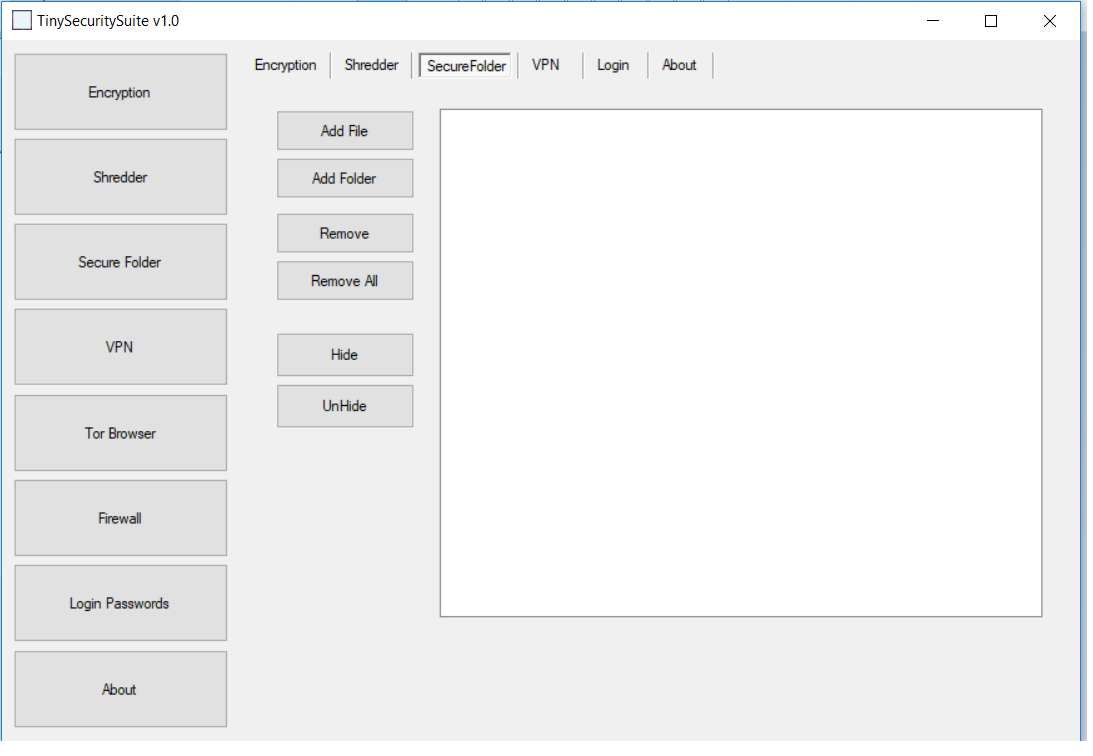This screenshot has width=1093, height=756.
Task: Open the Encryption sidebar button
Action: pos(121,92)
